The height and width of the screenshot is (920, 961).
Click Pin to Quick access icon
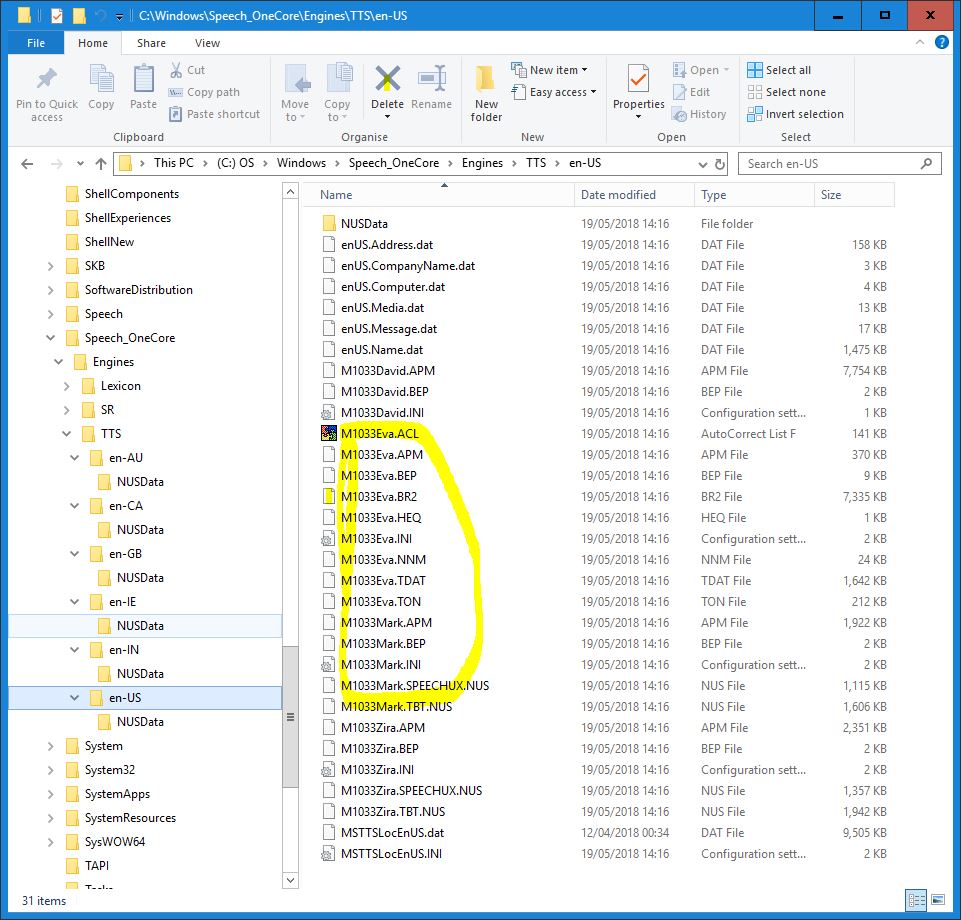[x=47, y=78]
